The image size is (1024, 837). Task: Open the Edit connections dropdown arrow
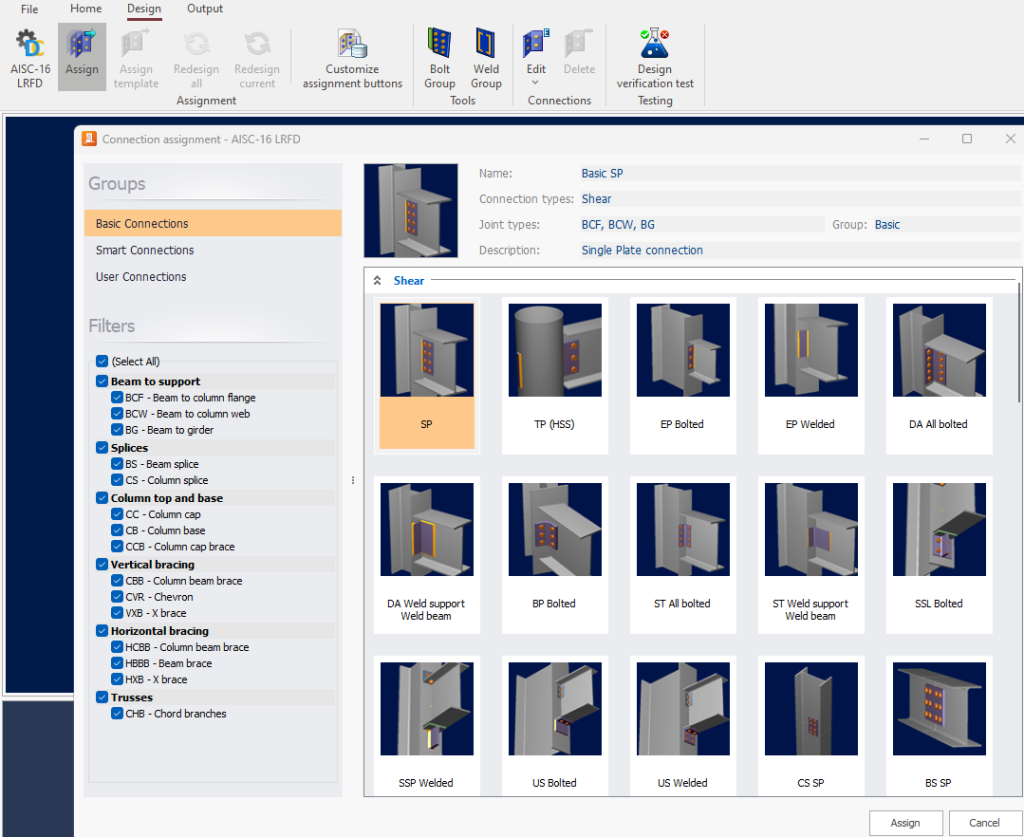[x=536, y=83]
